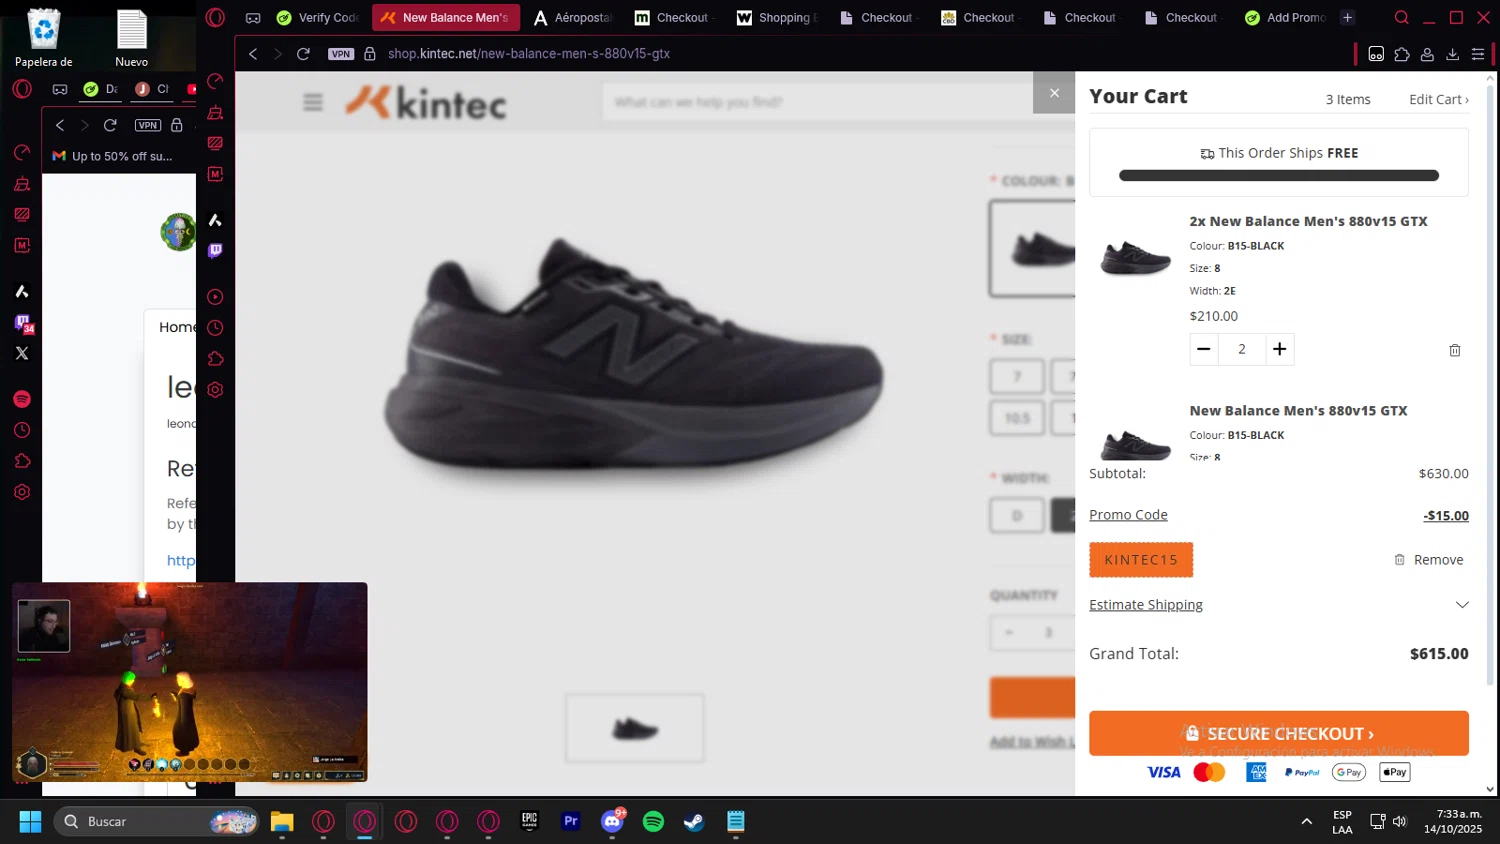This screenshot has height=844, width=1500.
Task: Open File Explorer from the taskbar
Action: (x=282, y=821)
